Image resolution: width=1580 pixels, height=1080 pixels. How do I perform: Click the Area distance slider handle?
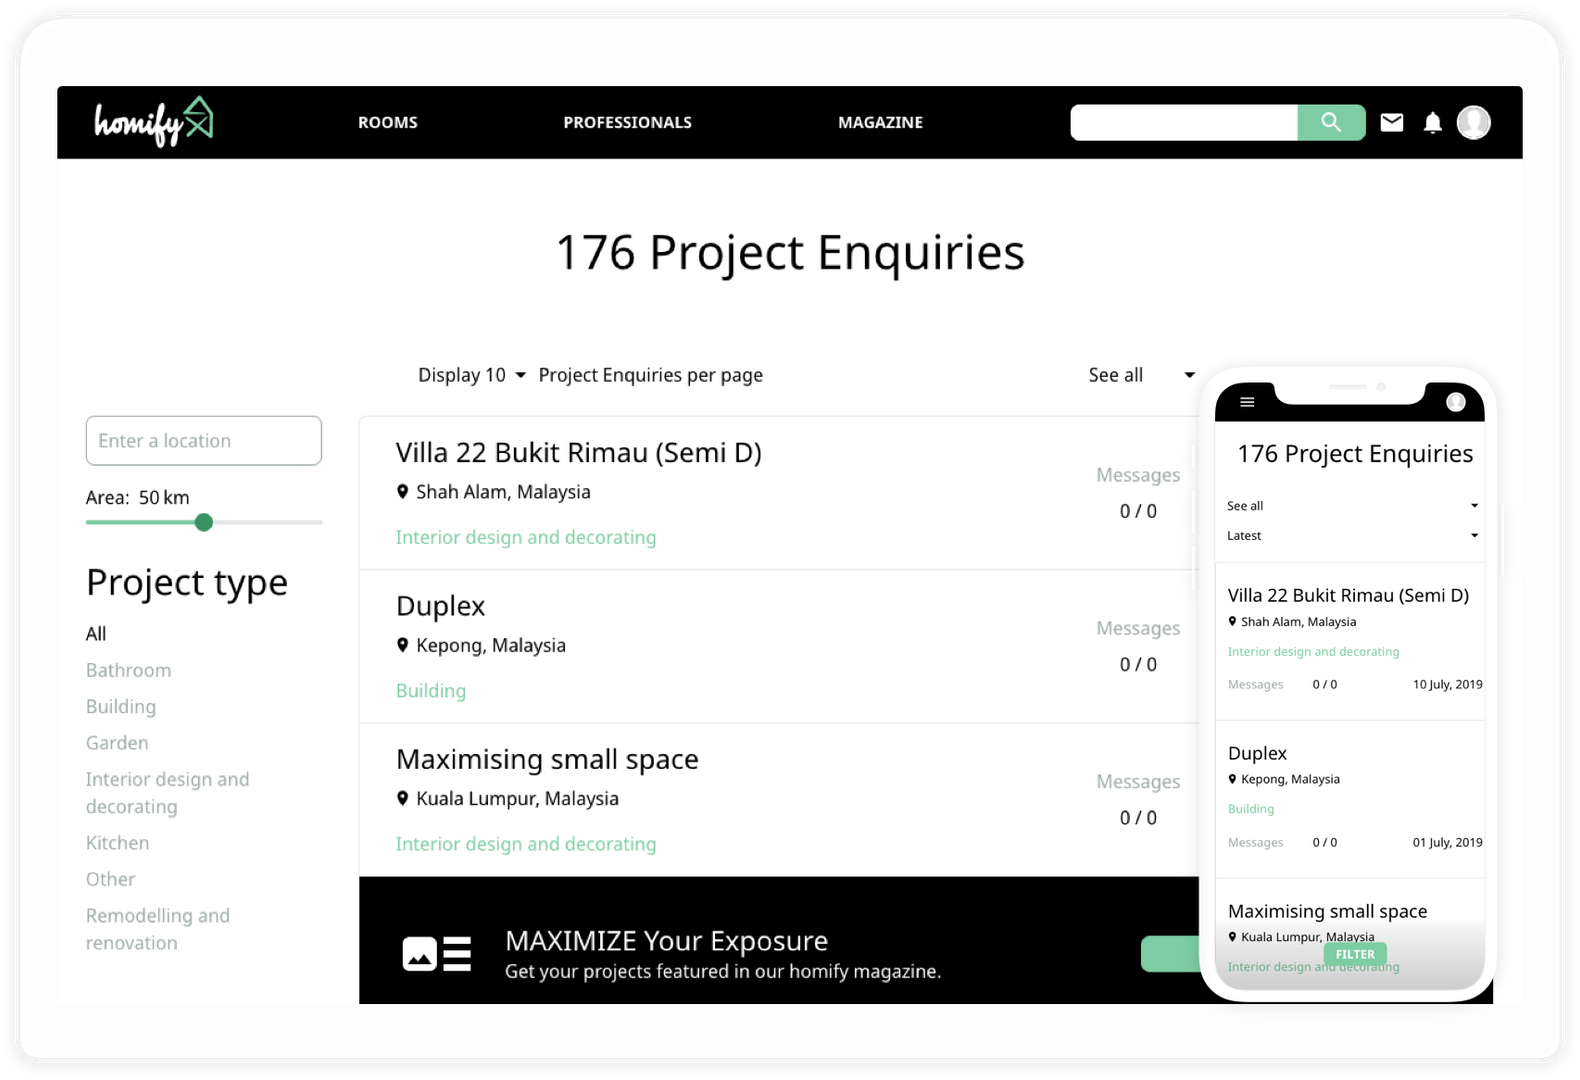[x=204, y=522]
